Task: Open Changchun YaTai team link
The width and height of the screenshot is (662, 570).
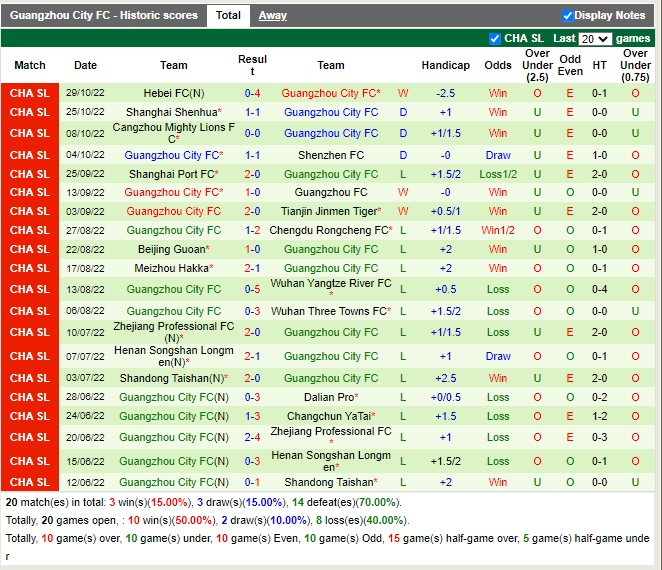Action: 328,416
